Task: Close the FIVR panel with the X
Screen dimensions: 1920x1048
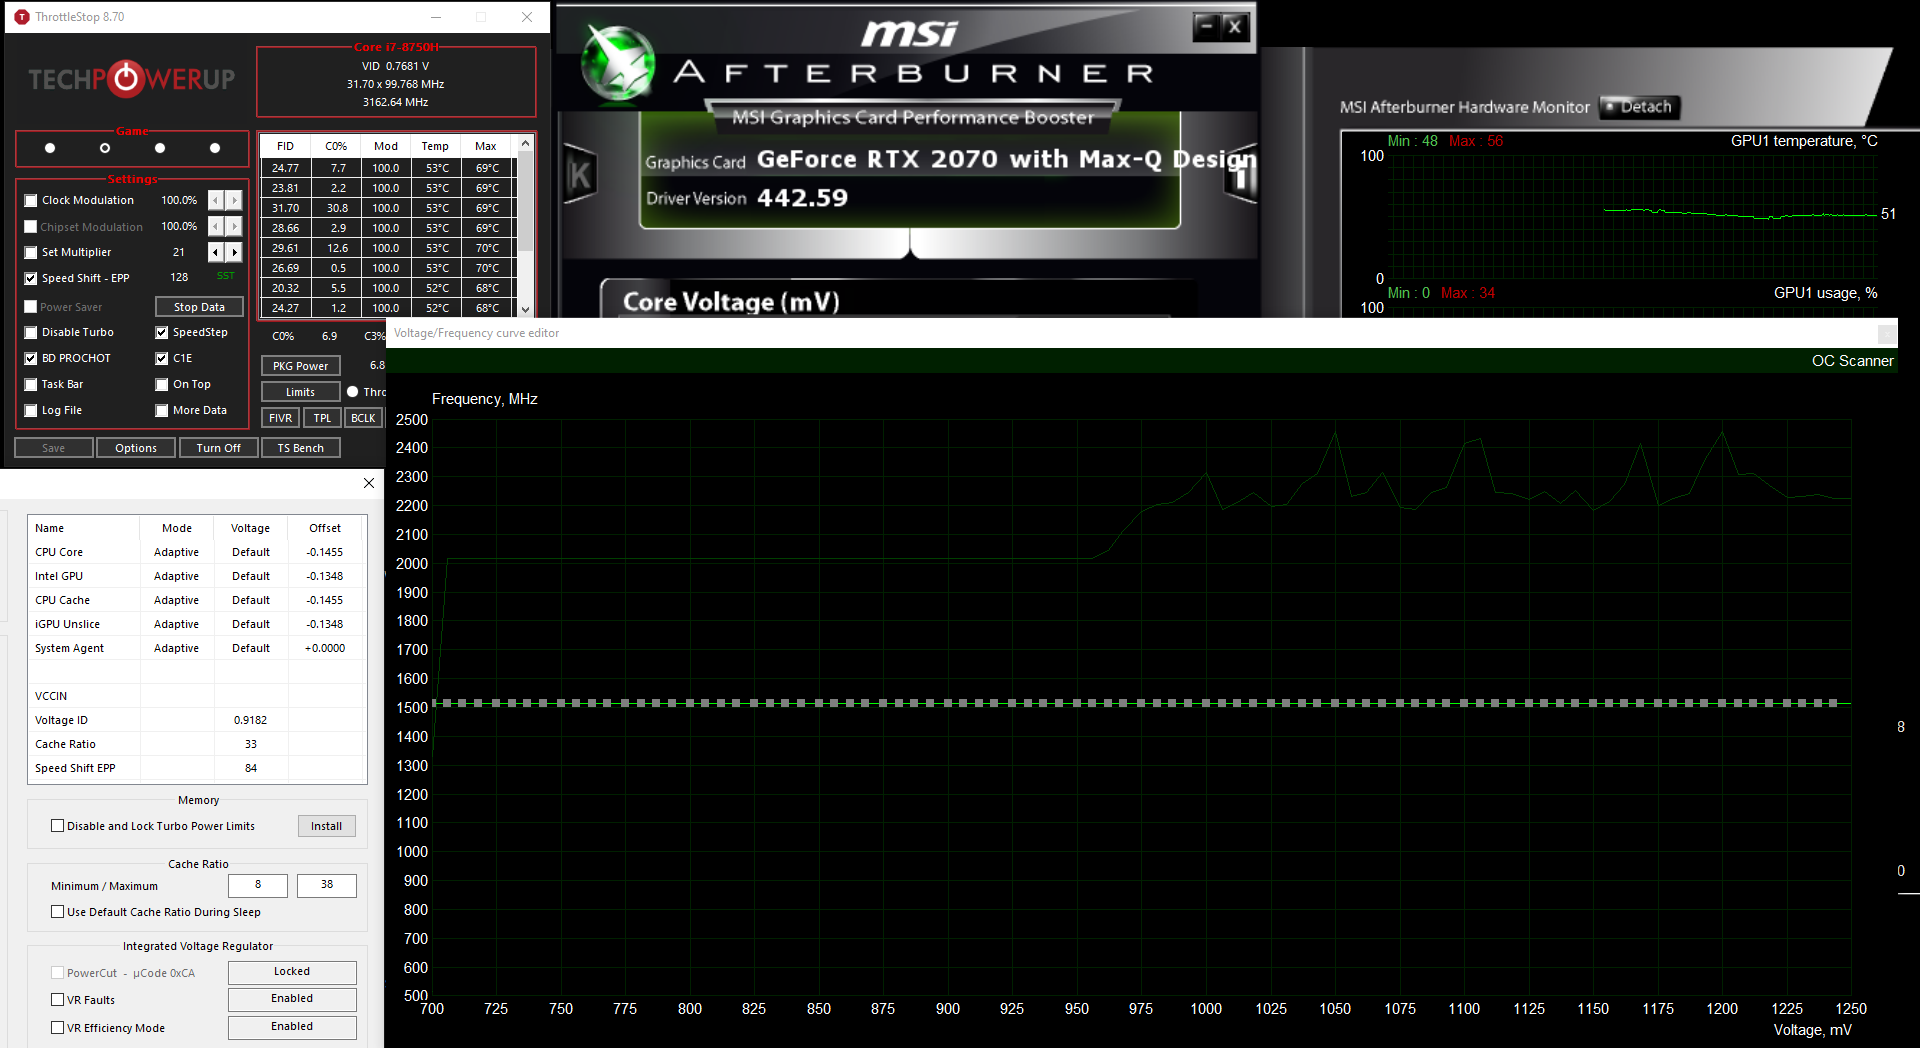Action: pyautogui.click(x=369, y=483)
